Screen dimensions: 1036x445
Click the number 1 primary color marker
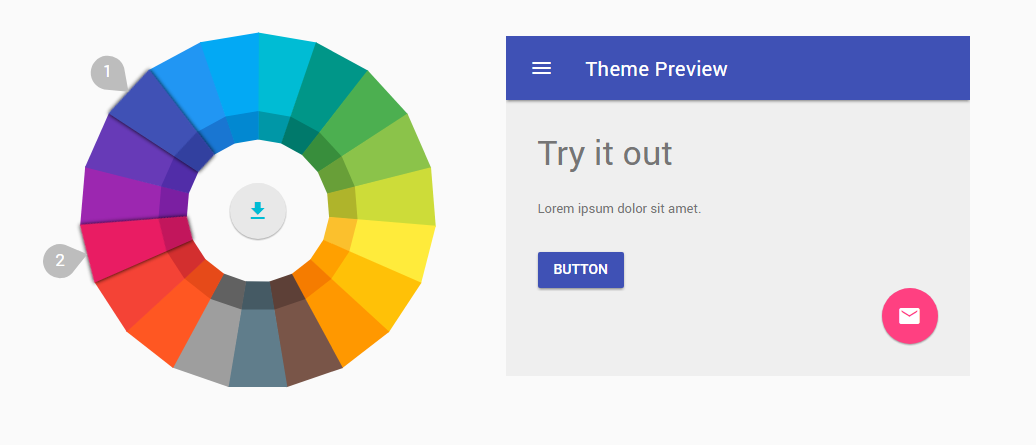pos(107,73)
